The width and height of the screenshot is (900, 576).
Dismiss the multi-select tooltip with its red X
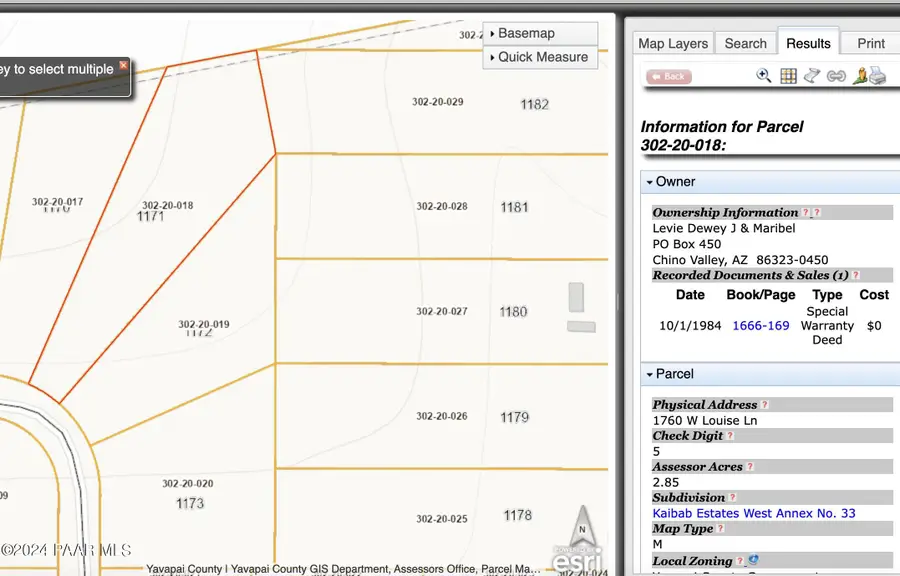click(124, 64)
